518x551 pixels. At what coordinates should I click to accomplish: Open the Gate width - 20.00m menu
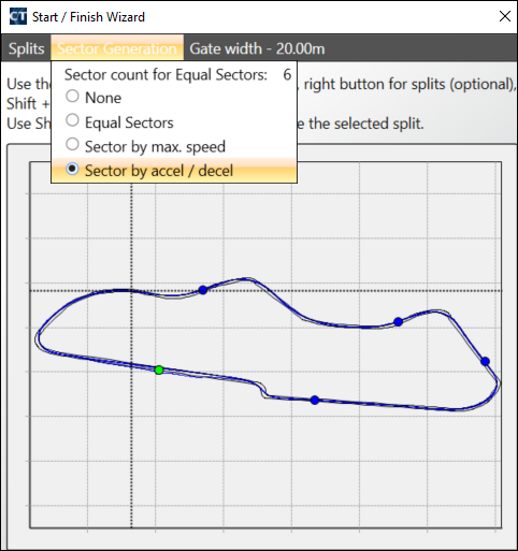point(257,48)
